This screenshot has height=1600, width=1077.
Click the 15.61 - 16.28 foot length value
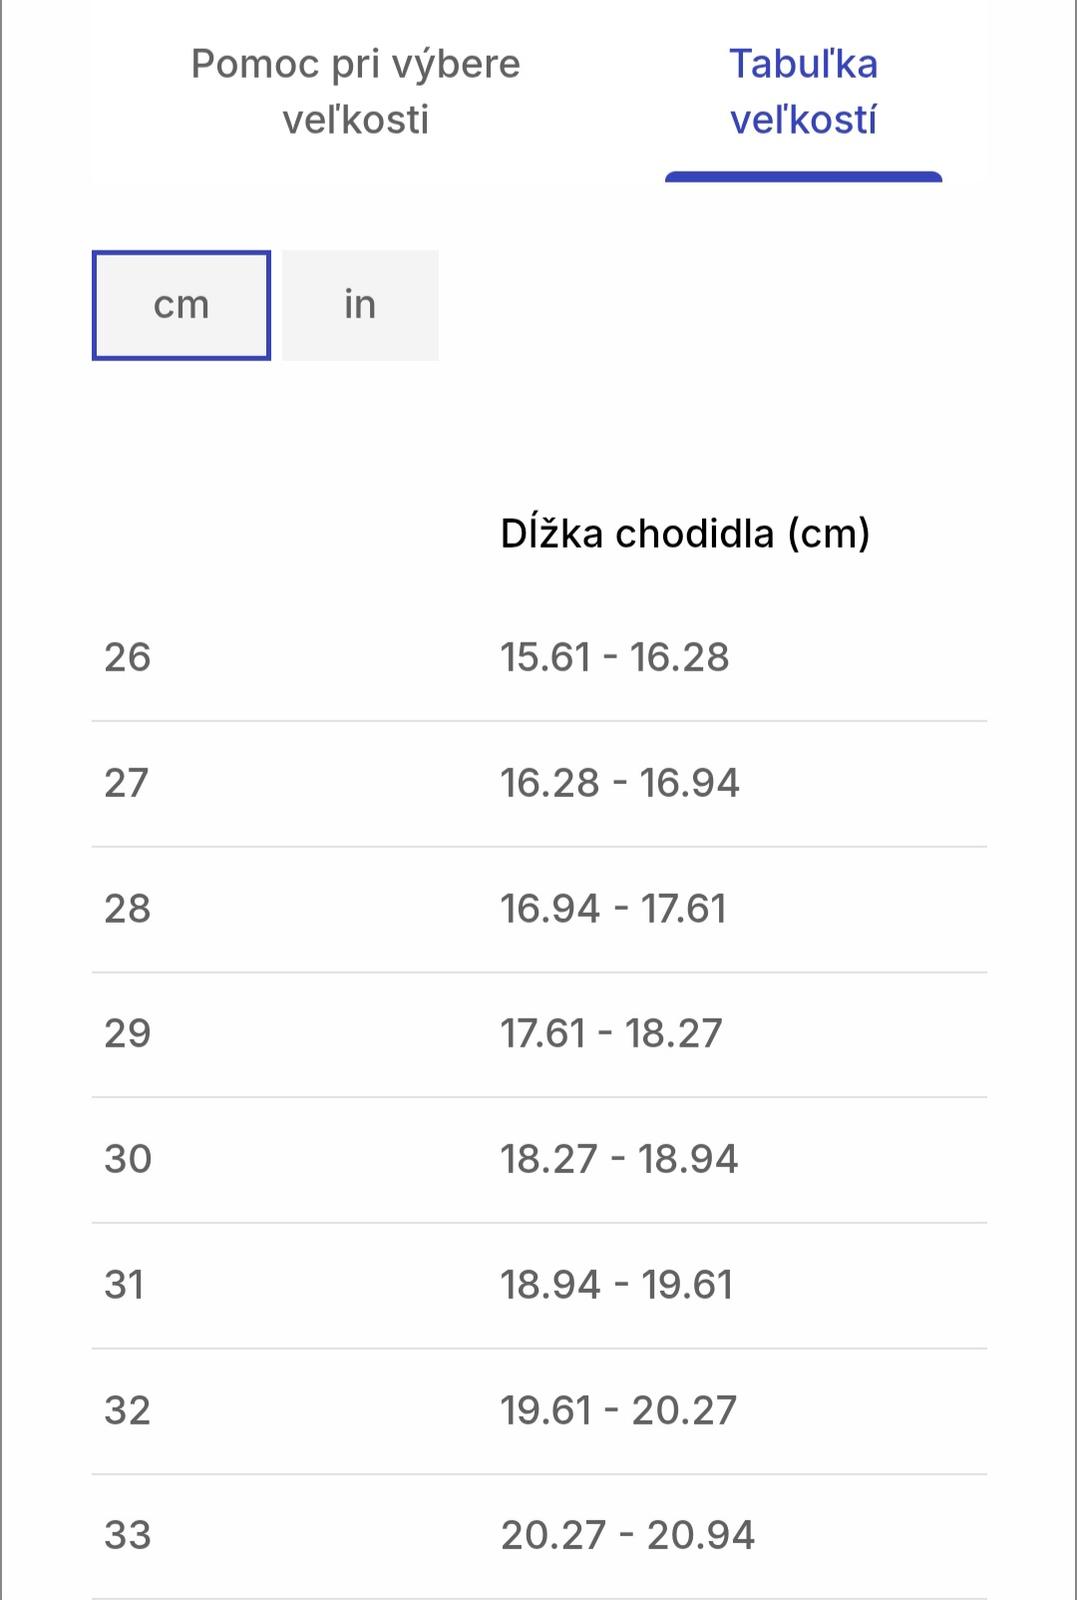coord(614,658)
